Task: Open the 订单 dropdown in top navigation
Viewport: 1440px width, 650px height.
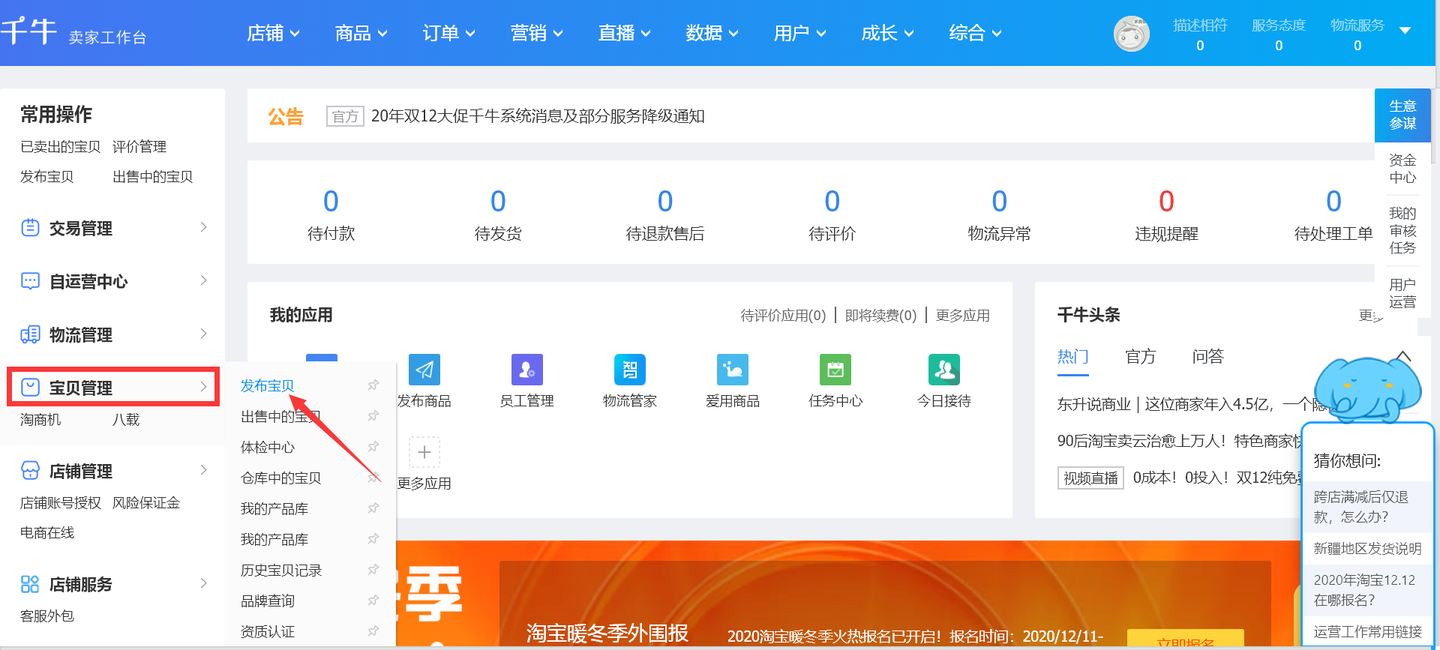Action: 449,33
